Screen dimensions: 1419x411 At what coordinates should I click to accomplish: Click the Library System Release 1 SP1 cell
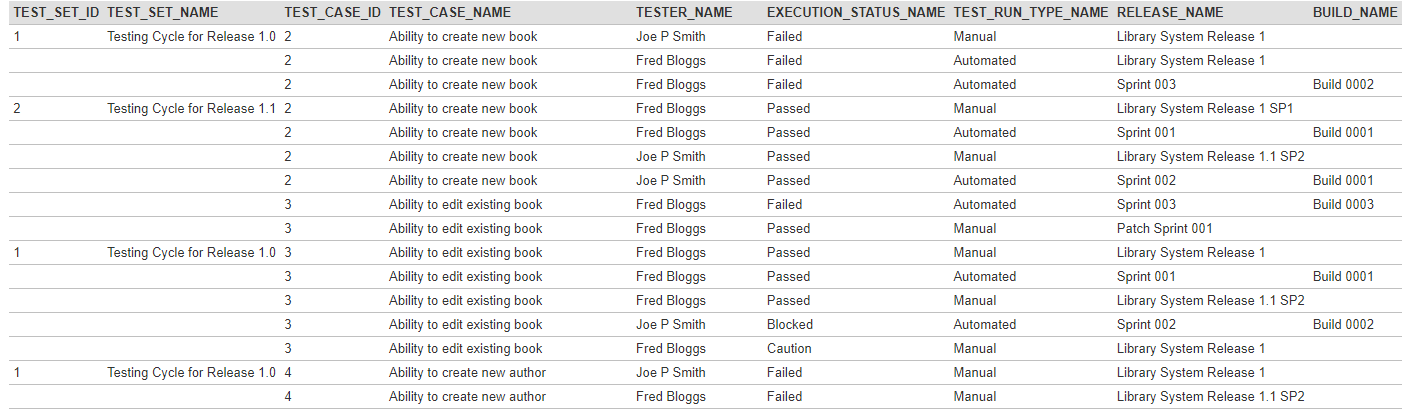[1205, 109]
